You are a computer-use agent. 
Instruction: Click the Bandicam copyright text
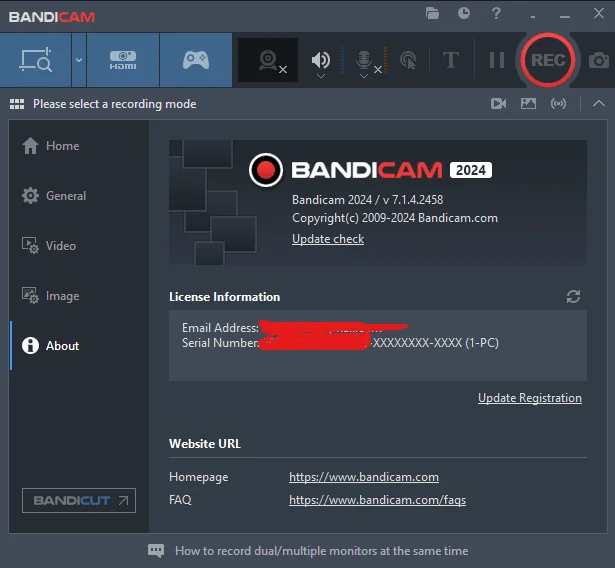pos(395,218)
